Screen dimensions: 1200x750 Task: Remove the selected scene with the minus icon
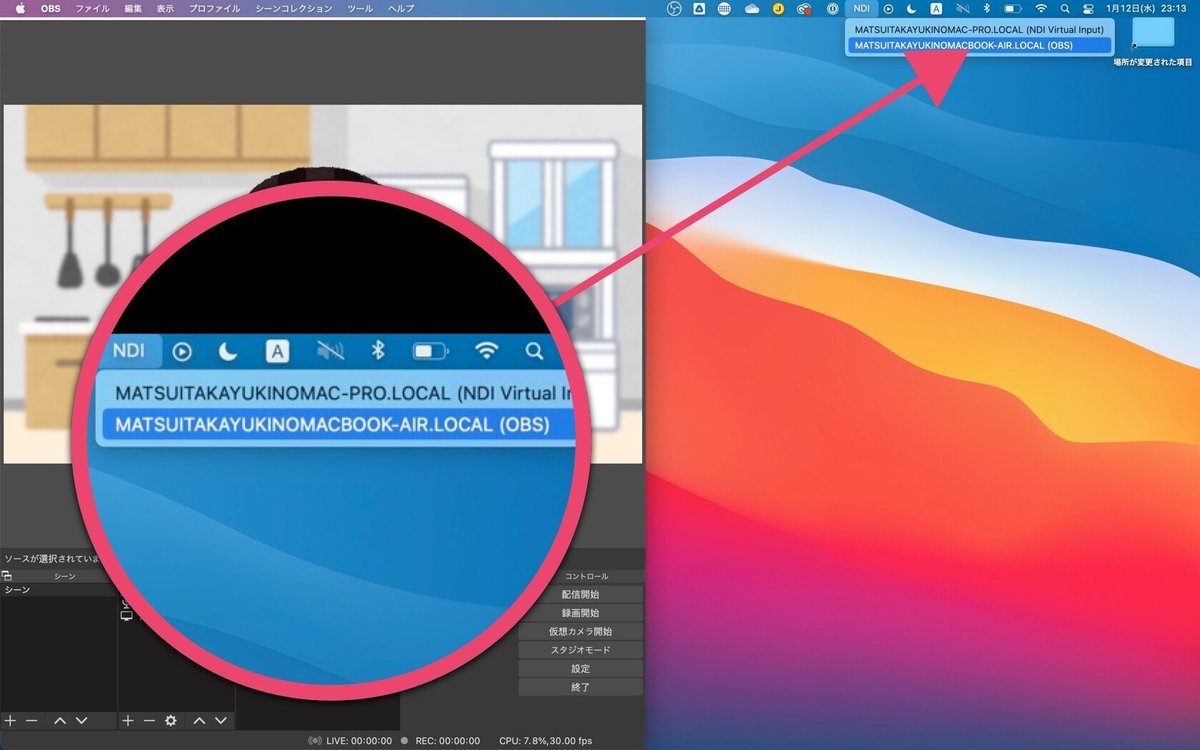point(32,720)
